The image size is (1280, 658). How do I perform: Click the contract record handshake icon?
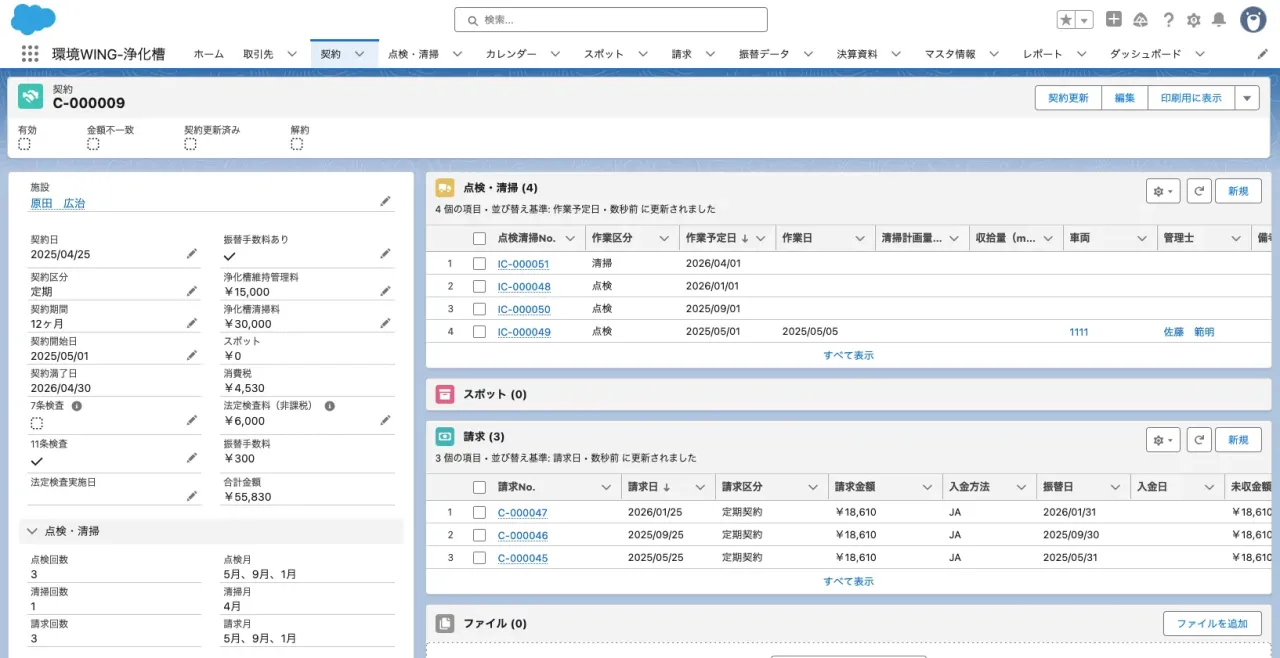[x=31, y=96]
